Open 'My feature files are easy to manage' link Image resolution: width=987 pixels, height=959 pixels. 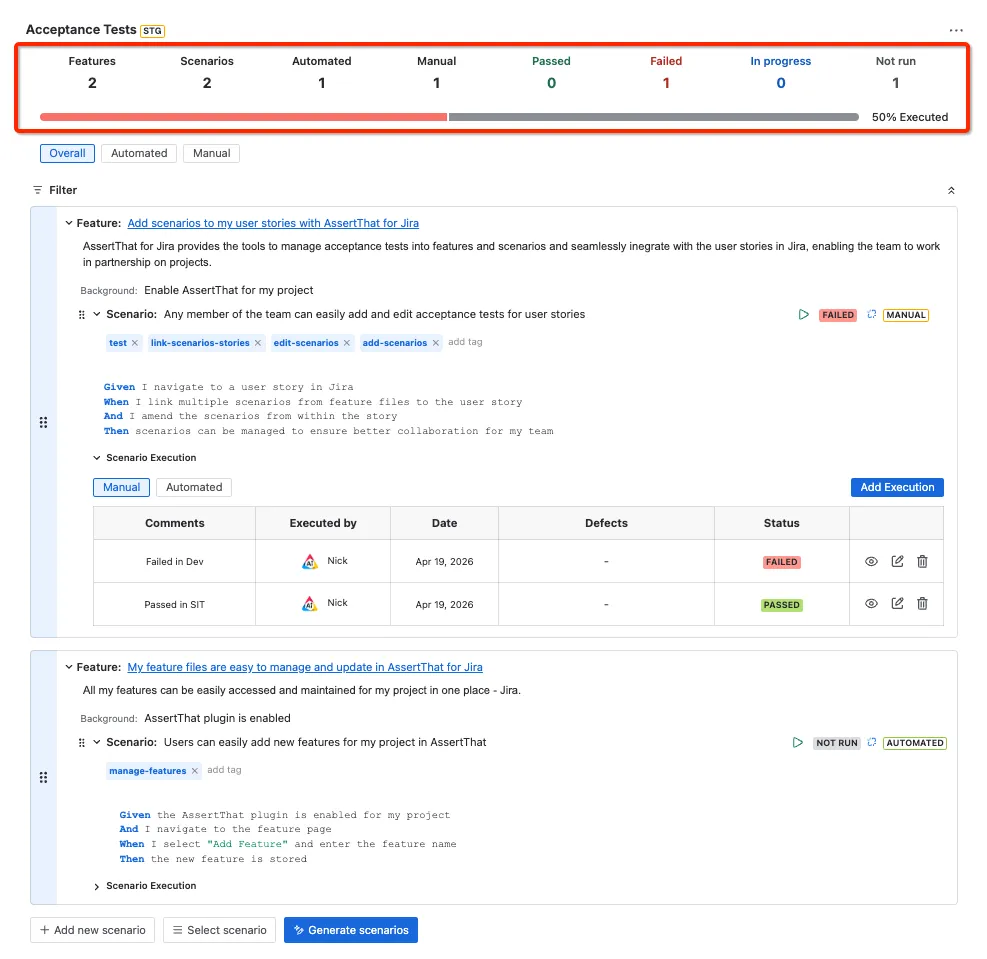[305, 667]
